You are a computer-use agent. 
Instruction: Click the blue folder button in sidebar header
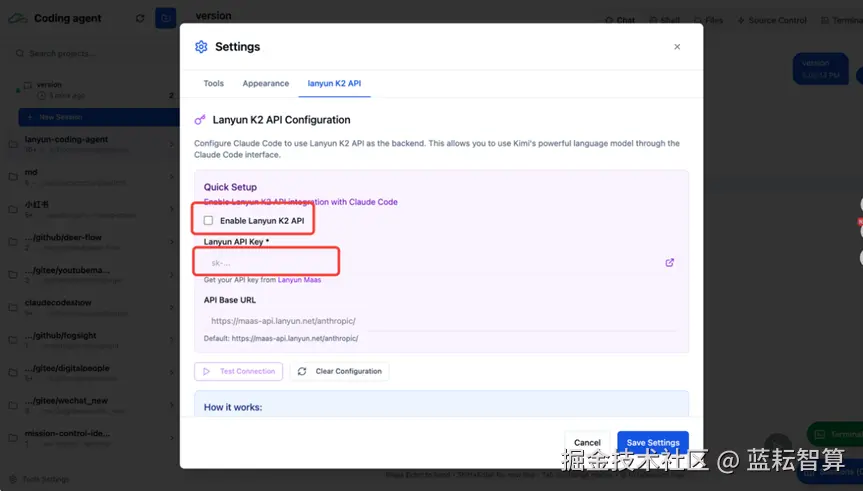165,18
